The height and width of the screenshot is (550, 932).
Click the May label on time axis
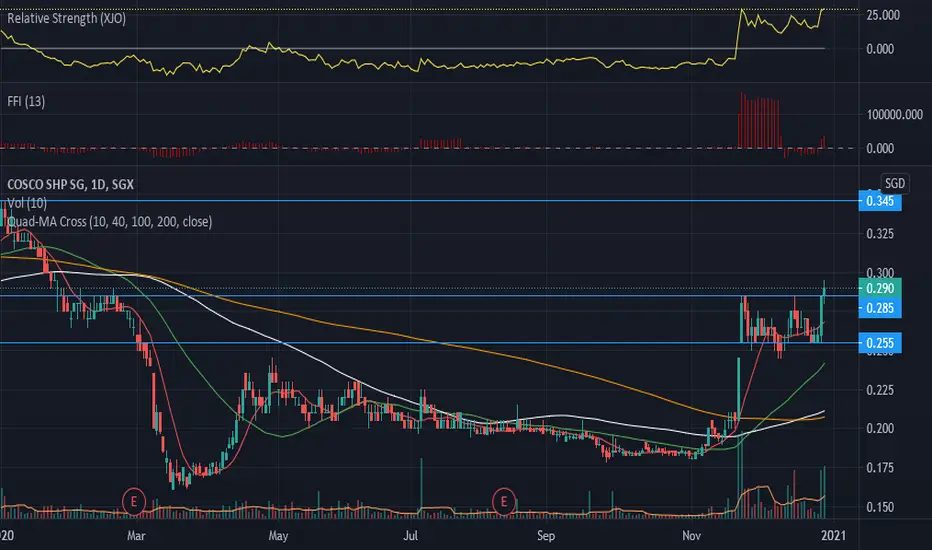278,536
